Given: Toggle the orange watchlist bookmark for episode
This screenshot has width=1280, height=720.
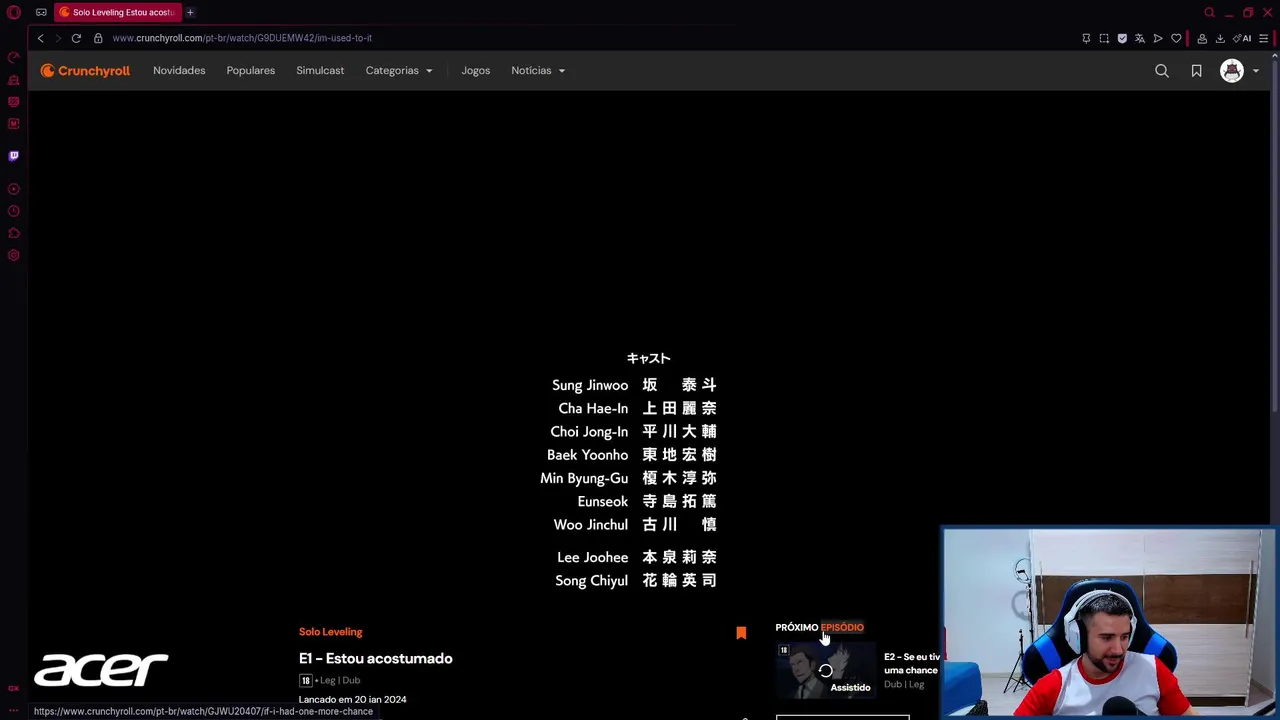Looking at the screenshot, I should pyautogui.click(x=741, y=633).
